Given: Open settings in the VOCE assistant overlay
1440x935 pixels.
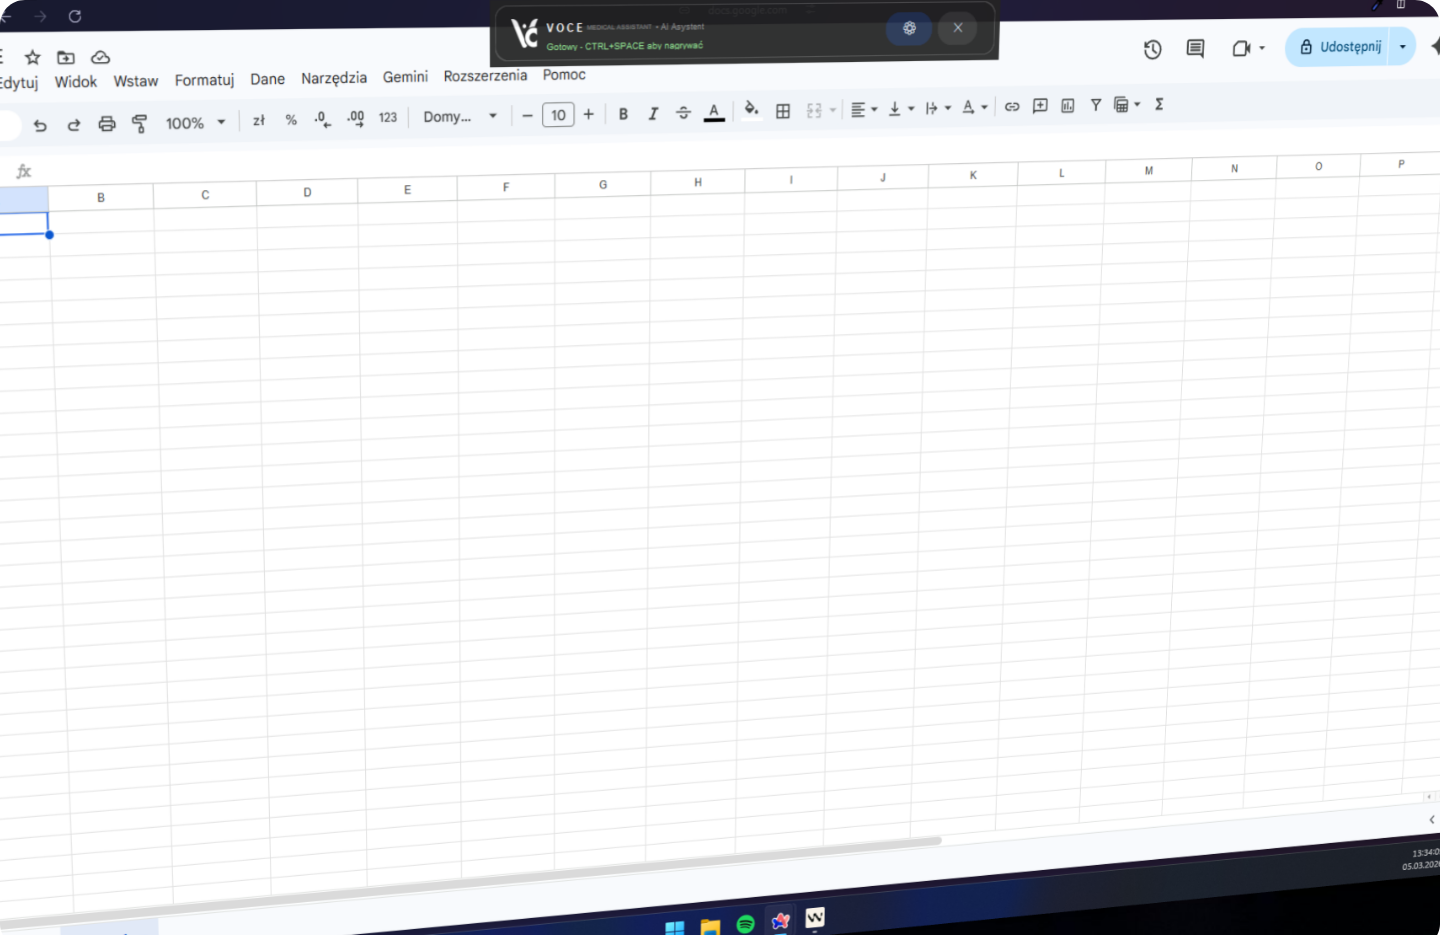Looking at the screenshot, I should (x=909, y=28).
